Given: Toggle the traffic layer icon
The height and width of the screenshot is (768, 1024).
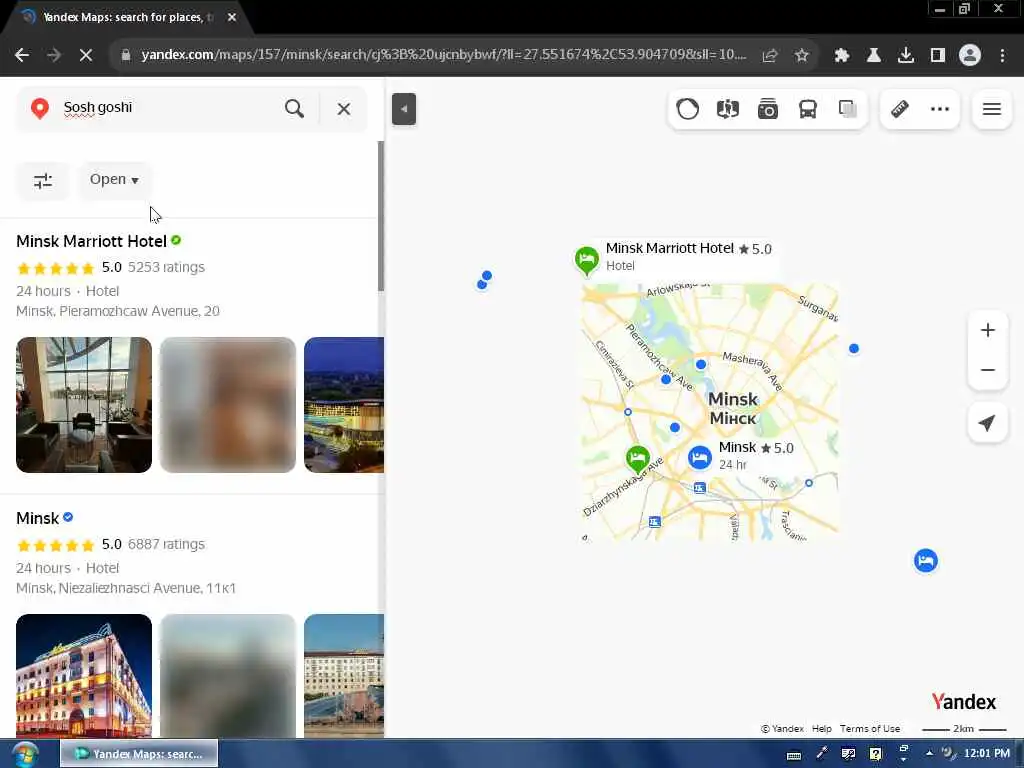Looking at the screenshot, I should coord(688,109).
